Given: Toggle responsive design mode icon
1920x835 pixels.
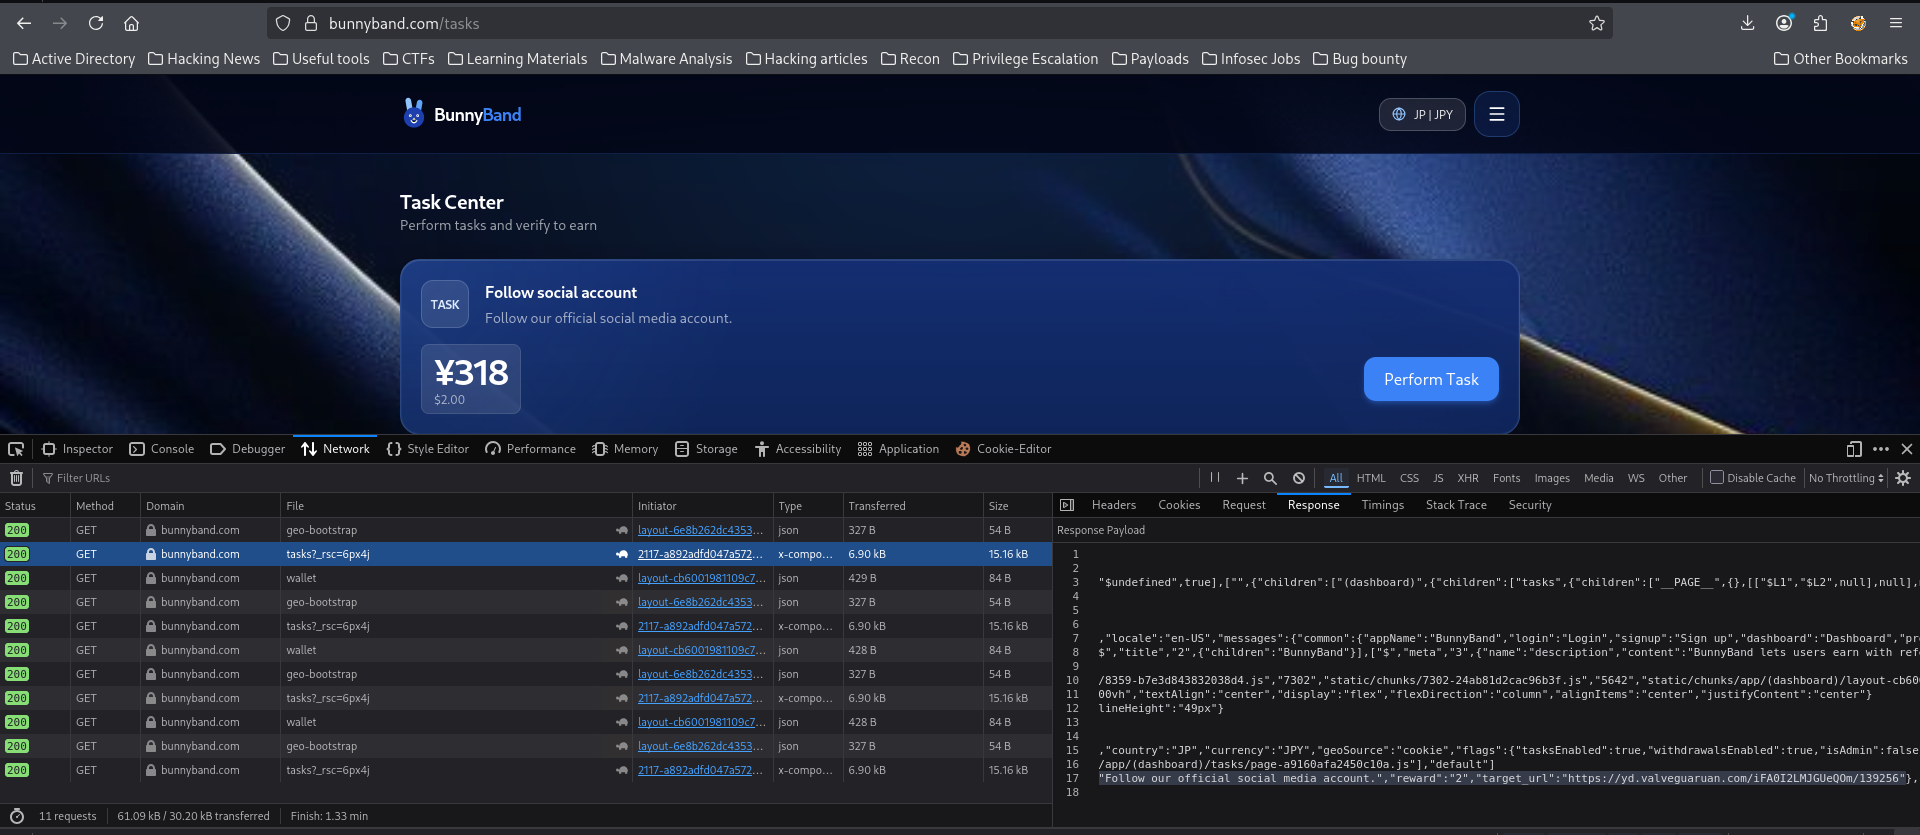Looking at the screenshot, I should [1854, 449].
